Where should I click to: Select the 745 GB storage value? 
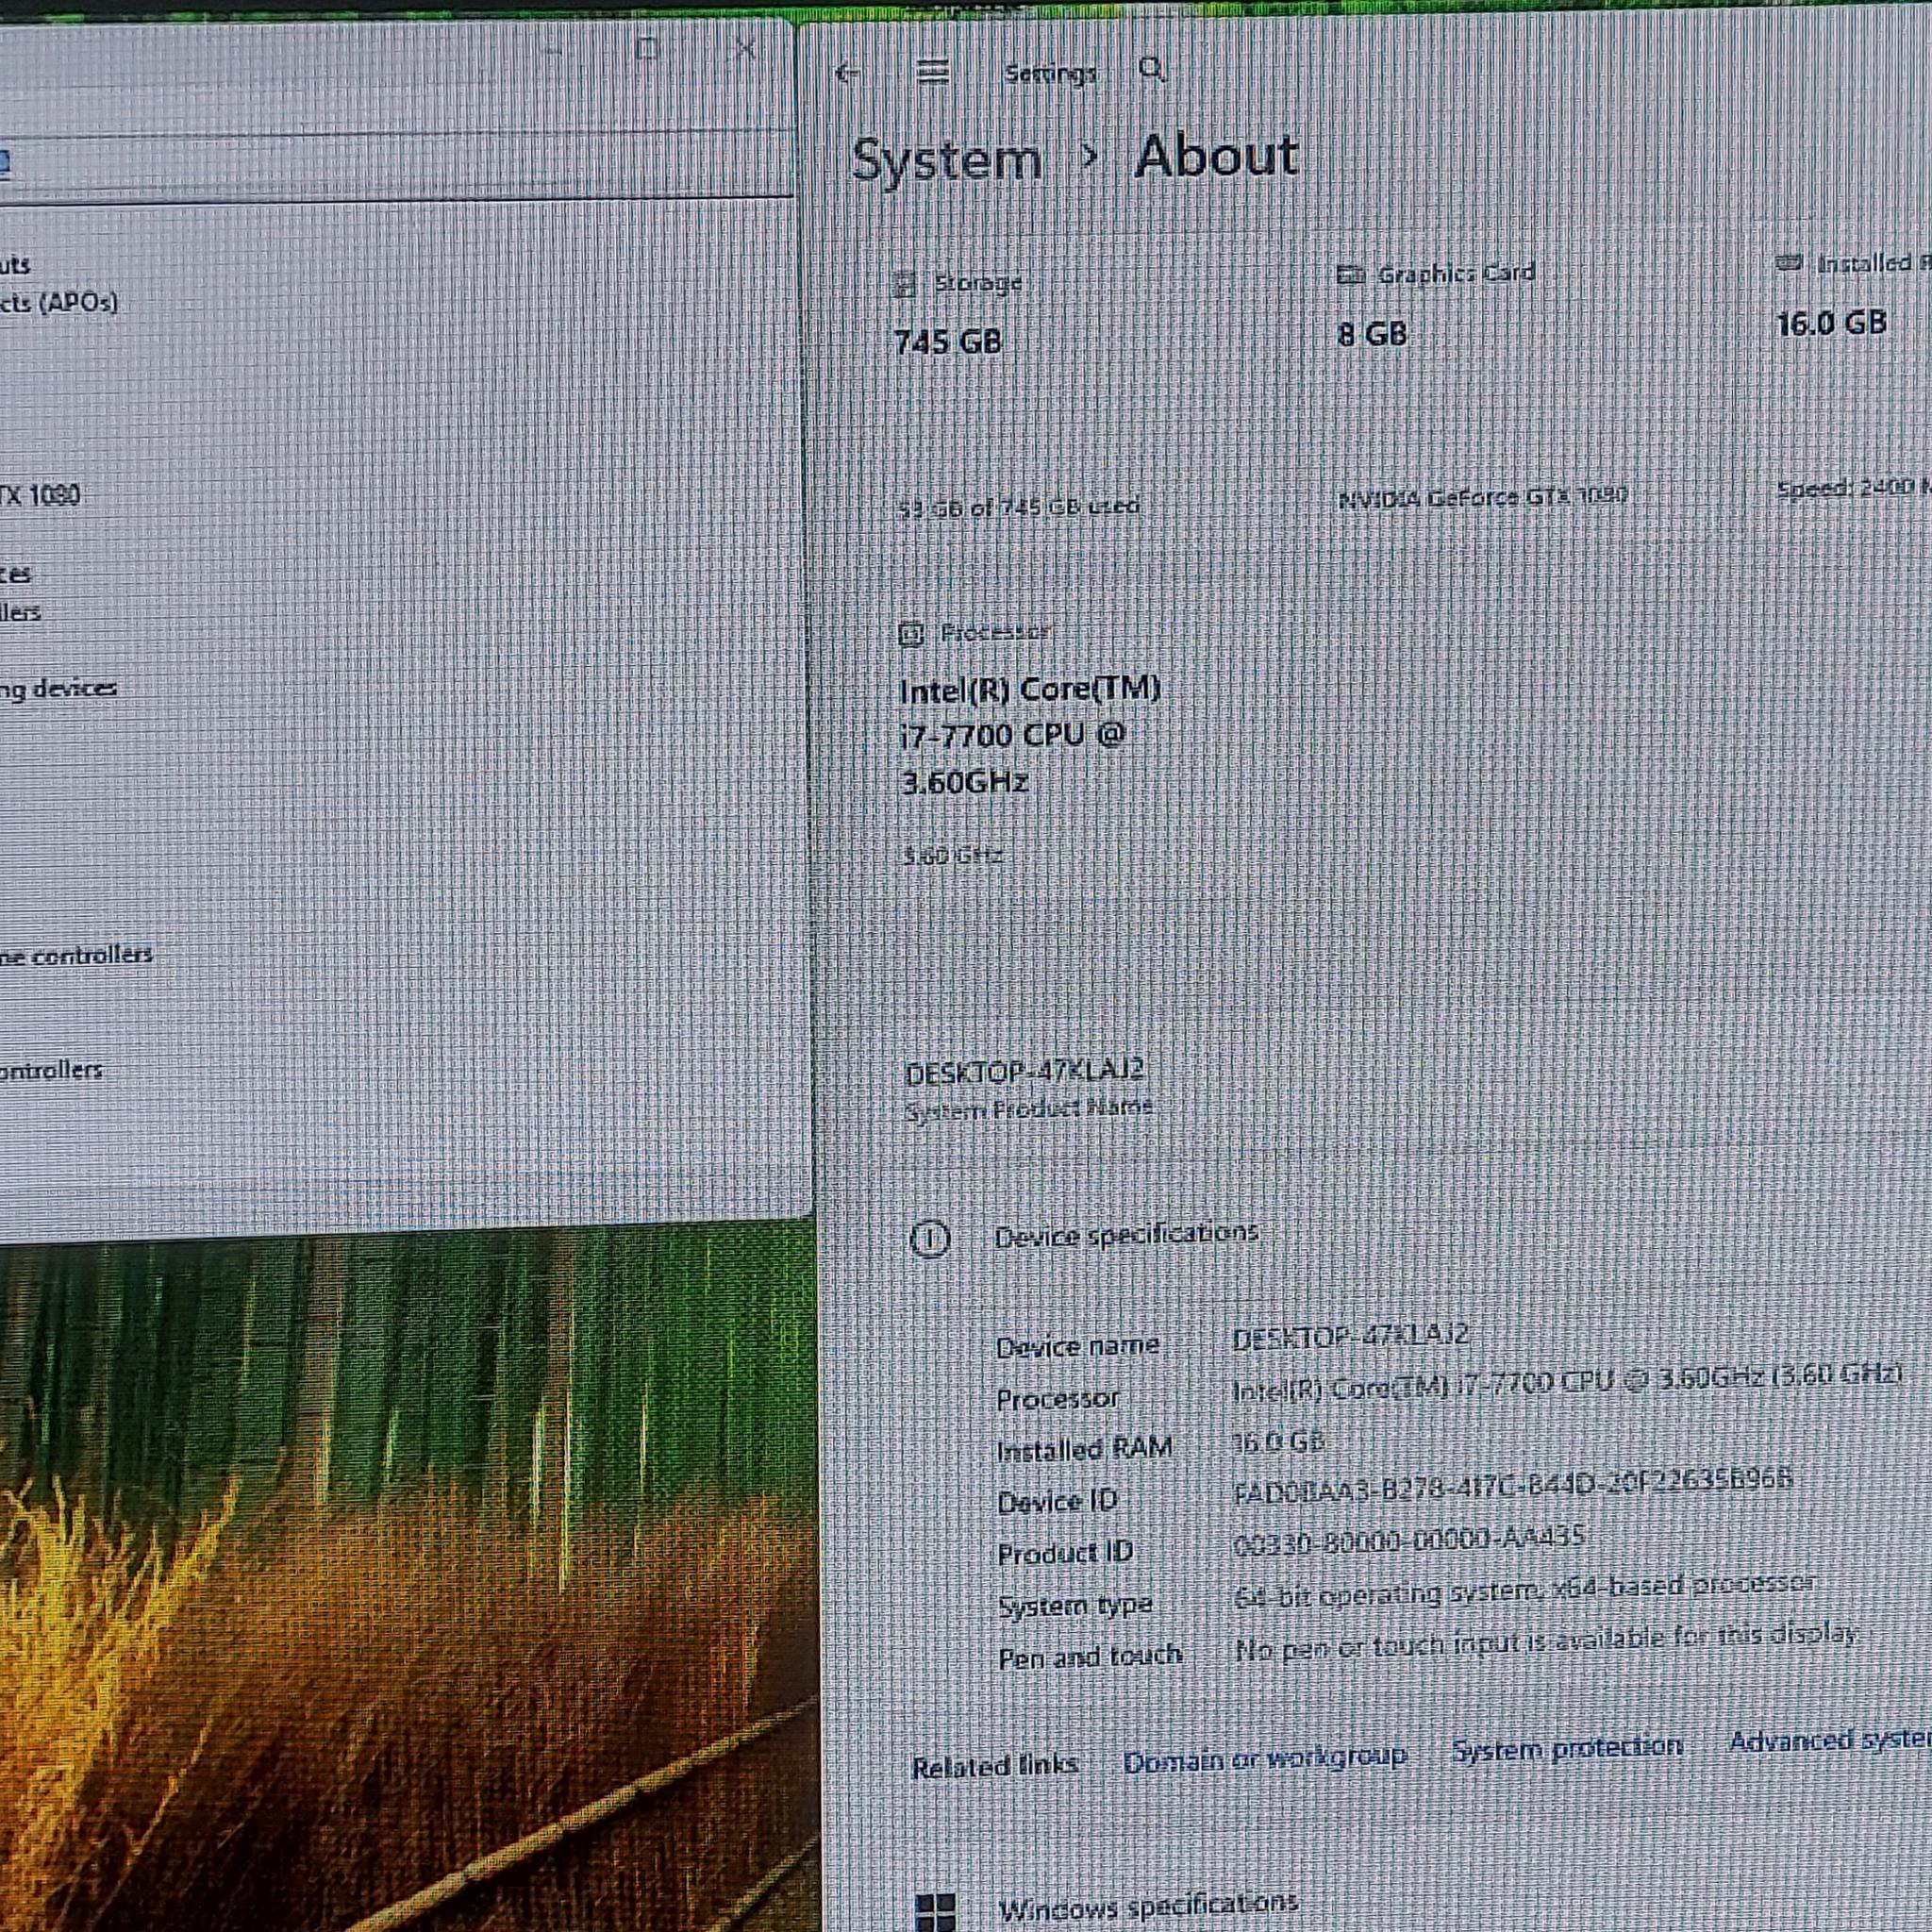[x=948, y=342]
